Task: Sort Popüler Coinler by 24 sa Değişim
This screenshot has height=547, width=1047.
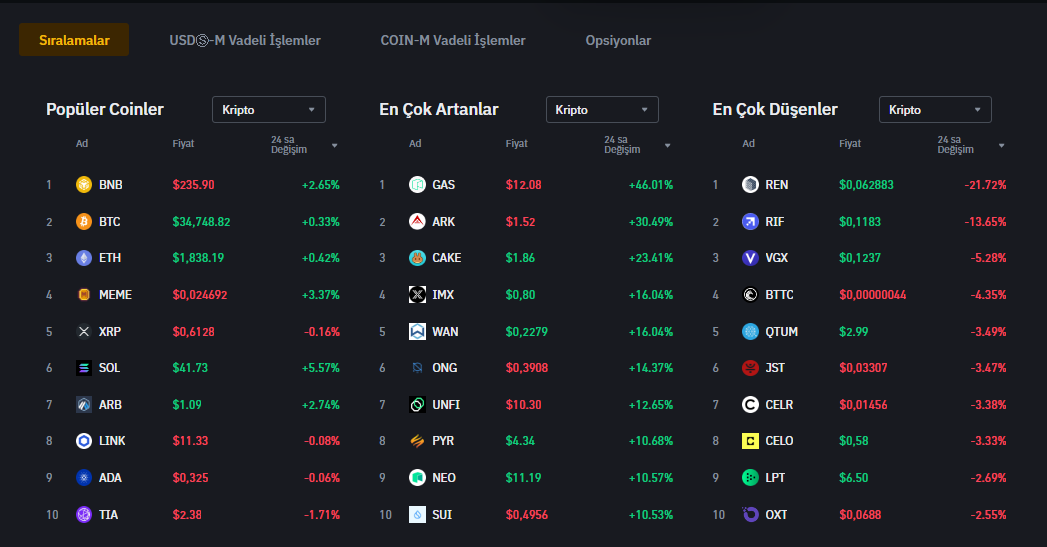Action: pyautogui.click(x=304, y=145)
